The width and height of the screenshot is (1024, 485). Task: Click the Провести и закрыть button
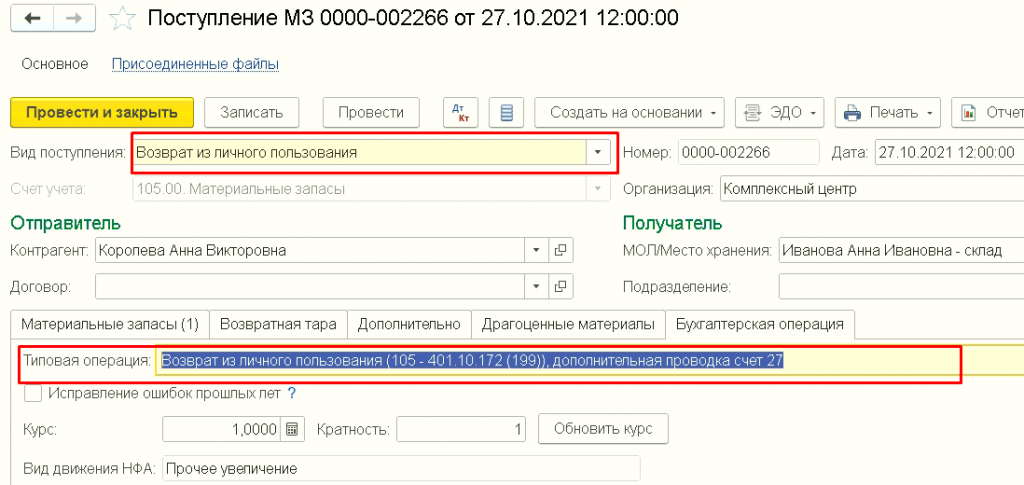[101, 113]
